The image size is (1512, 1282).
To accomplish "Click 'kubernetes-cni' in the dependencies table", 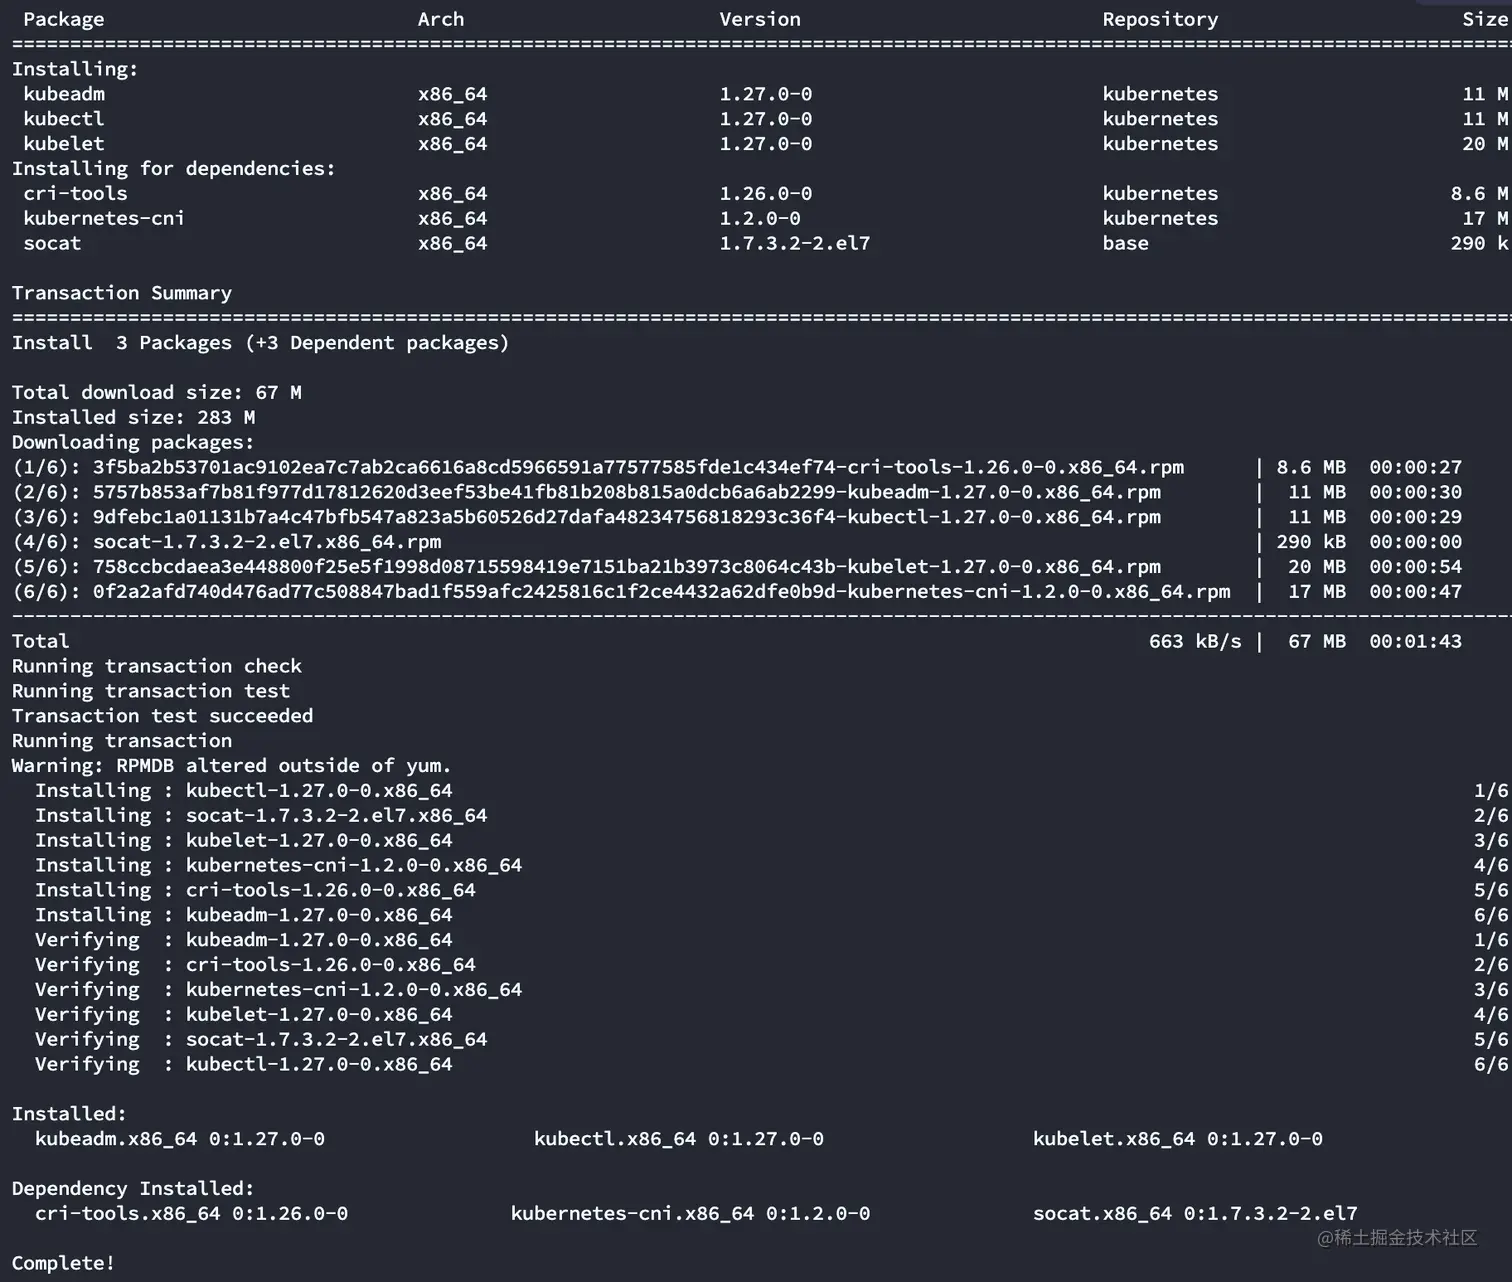I will click(104, 218).
